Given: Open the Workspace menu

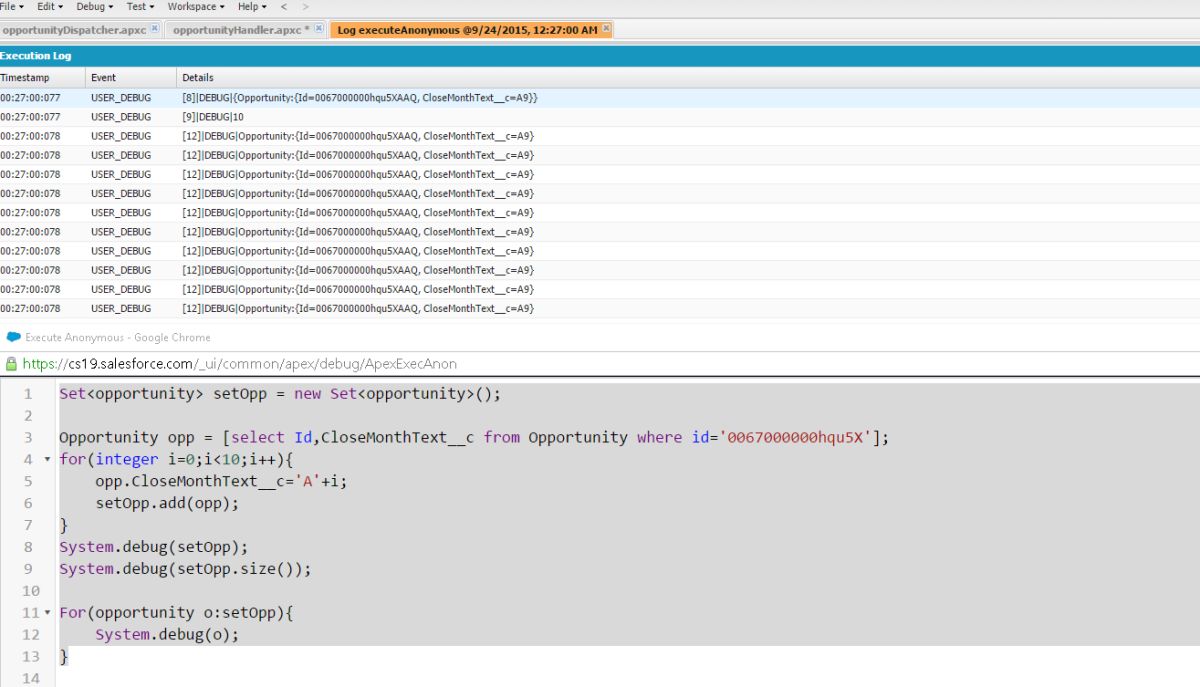Looking at the screenshot, I should pos(195,6).
